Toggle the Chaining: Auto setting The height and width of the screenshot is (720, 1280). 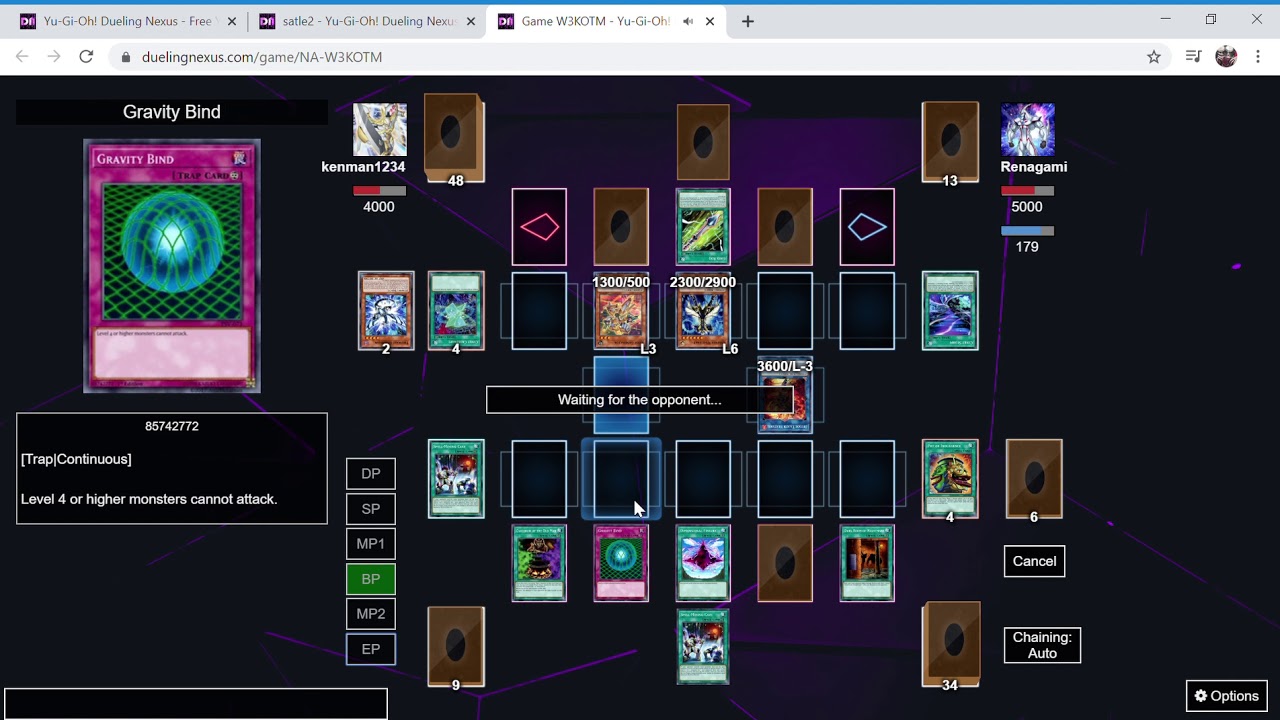1042,645
